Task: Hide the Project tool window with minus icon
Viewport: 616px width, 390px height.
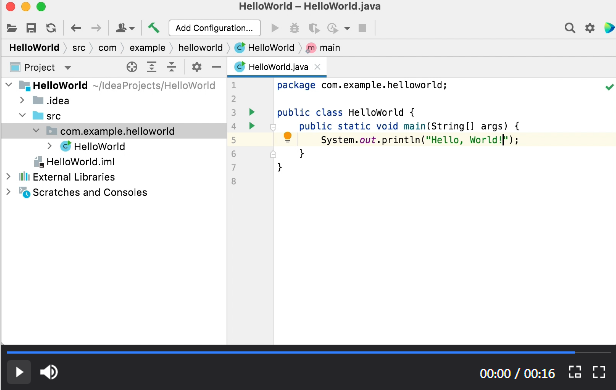Action: [216, 67]
